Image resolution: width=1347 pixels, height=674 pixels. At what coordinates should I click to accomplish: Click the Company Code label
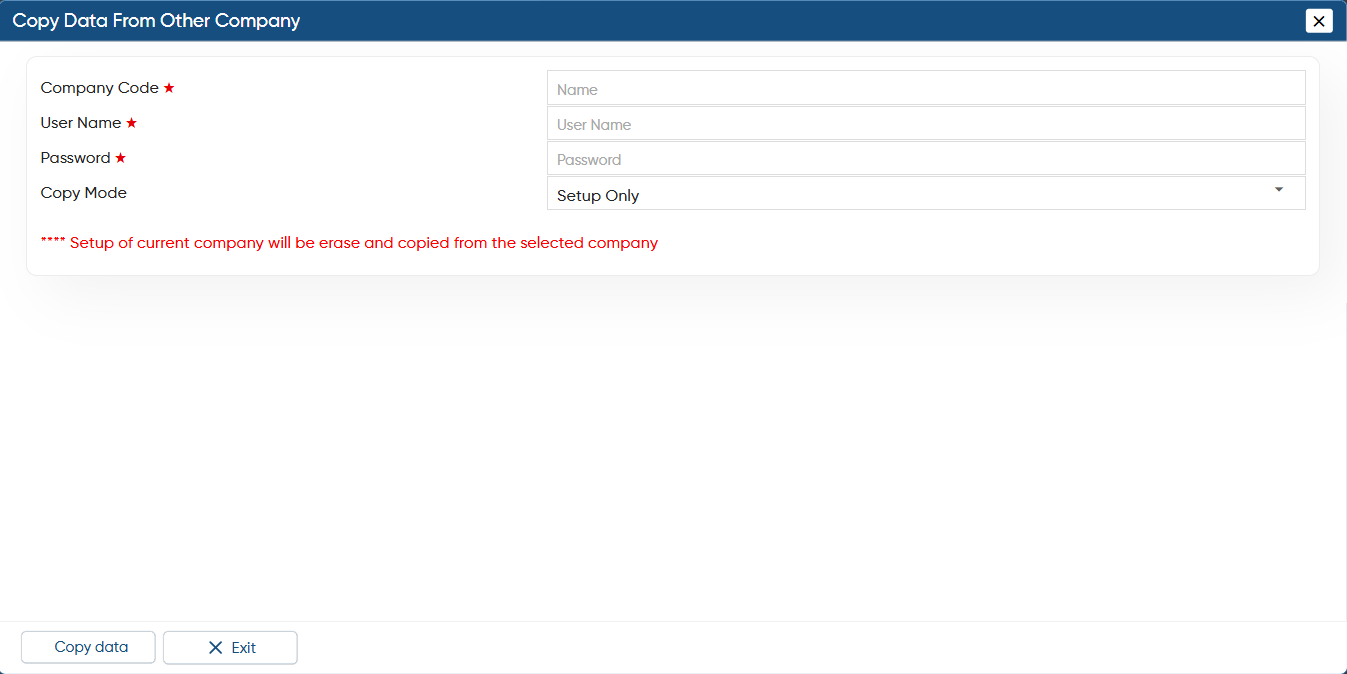pos(99,88)
